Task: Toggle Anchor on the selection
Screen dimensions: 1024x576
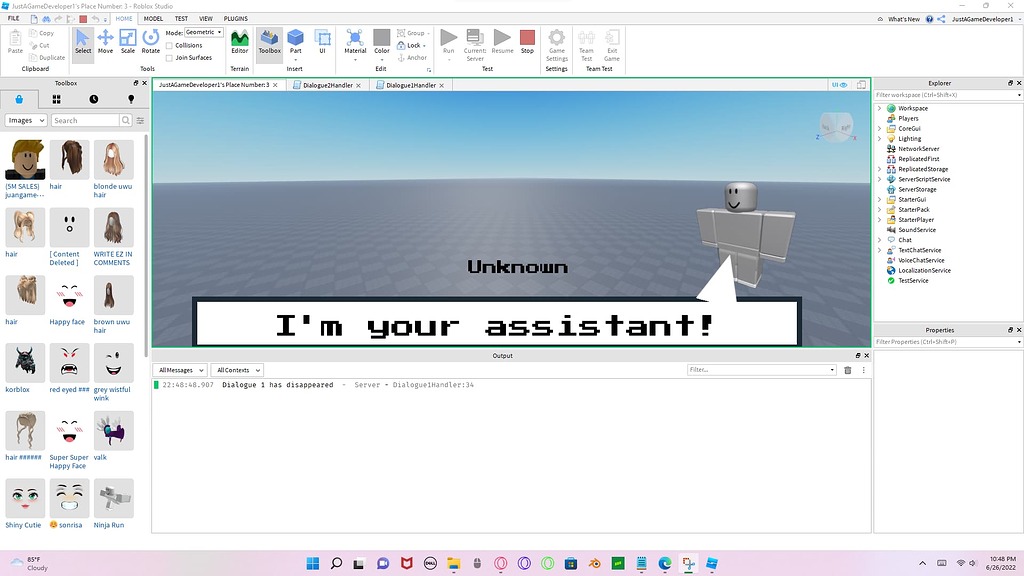Action: point(412,57)
